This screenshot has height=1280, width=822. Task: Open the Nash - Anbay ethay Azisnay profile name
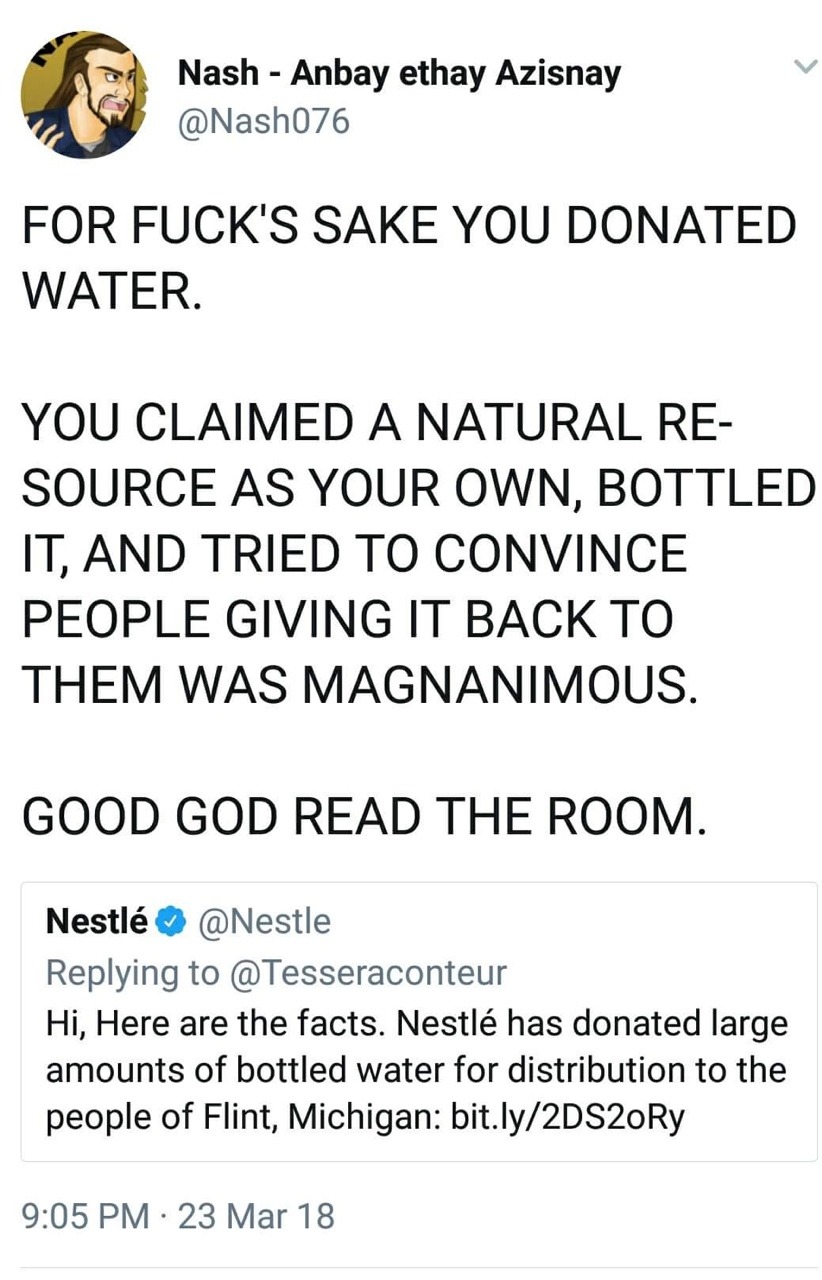click(398, 73)
